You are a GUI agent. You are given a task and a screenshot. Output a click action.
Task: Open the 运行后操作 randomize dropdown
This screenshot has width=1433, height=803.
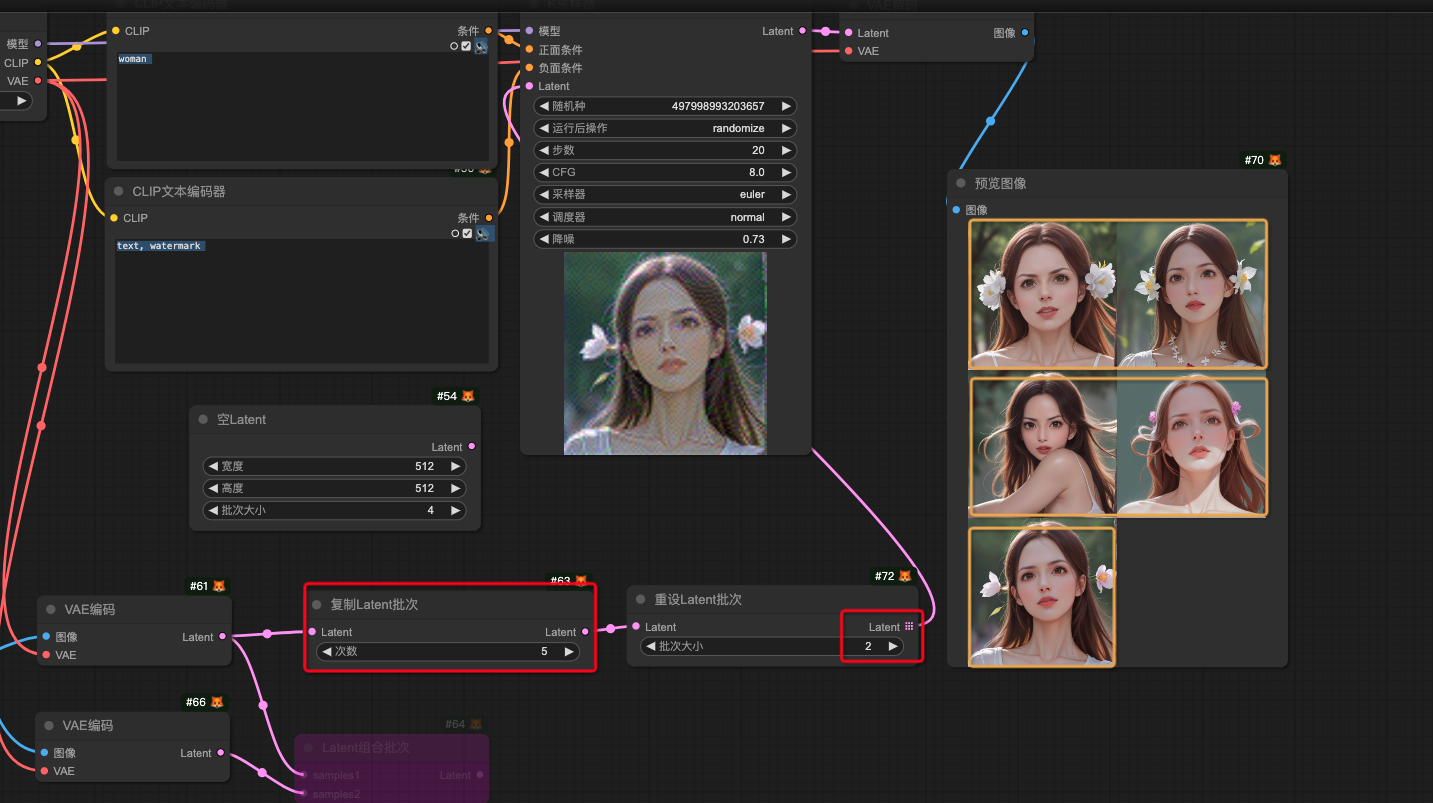pyautogui.click(x=665, y=128)
